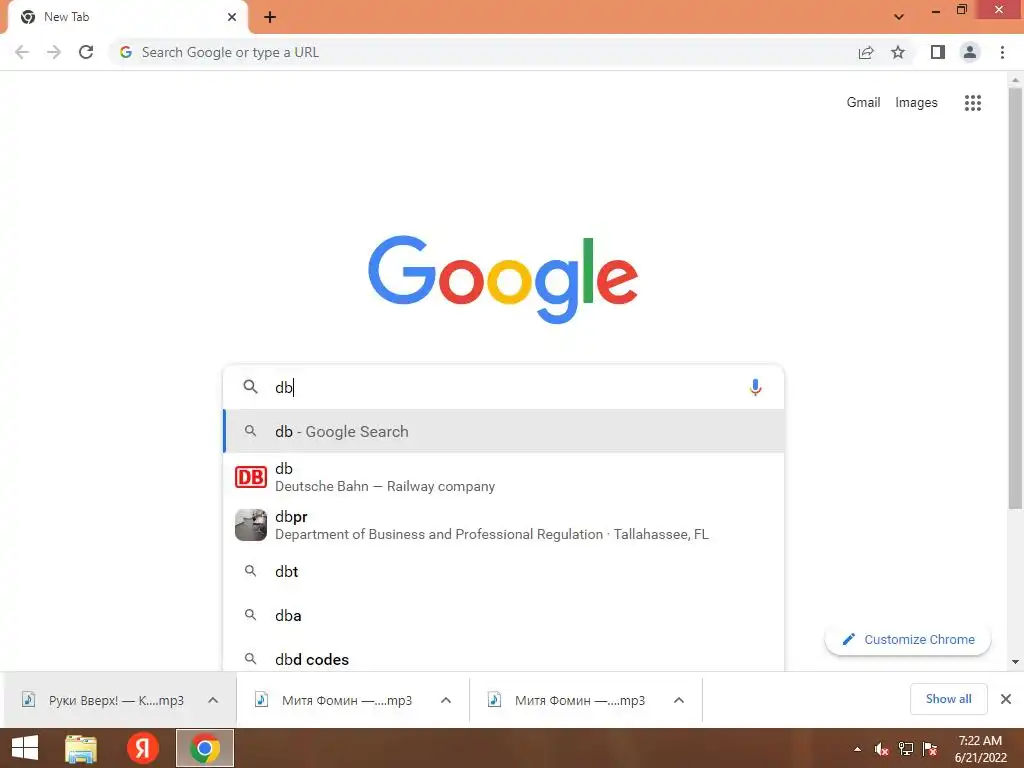Close the New Tab tab
Screen dimensions: 1024x768
coord(232,17)
